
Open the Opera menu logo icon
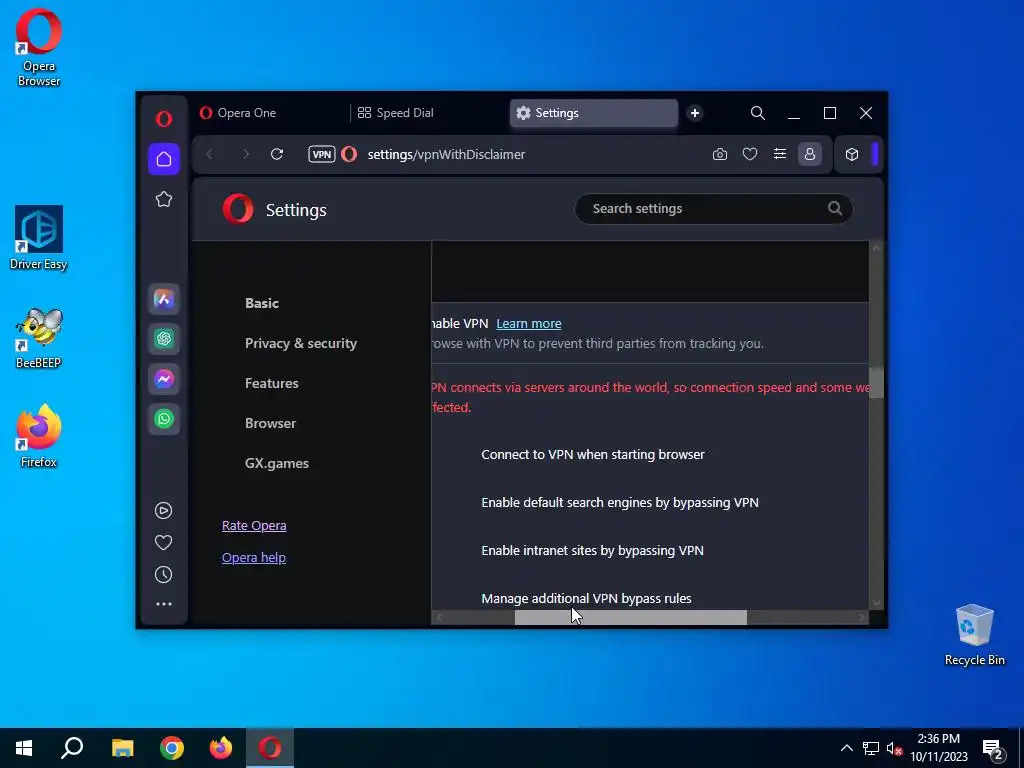pyautogui.click(x=164, y=118)
